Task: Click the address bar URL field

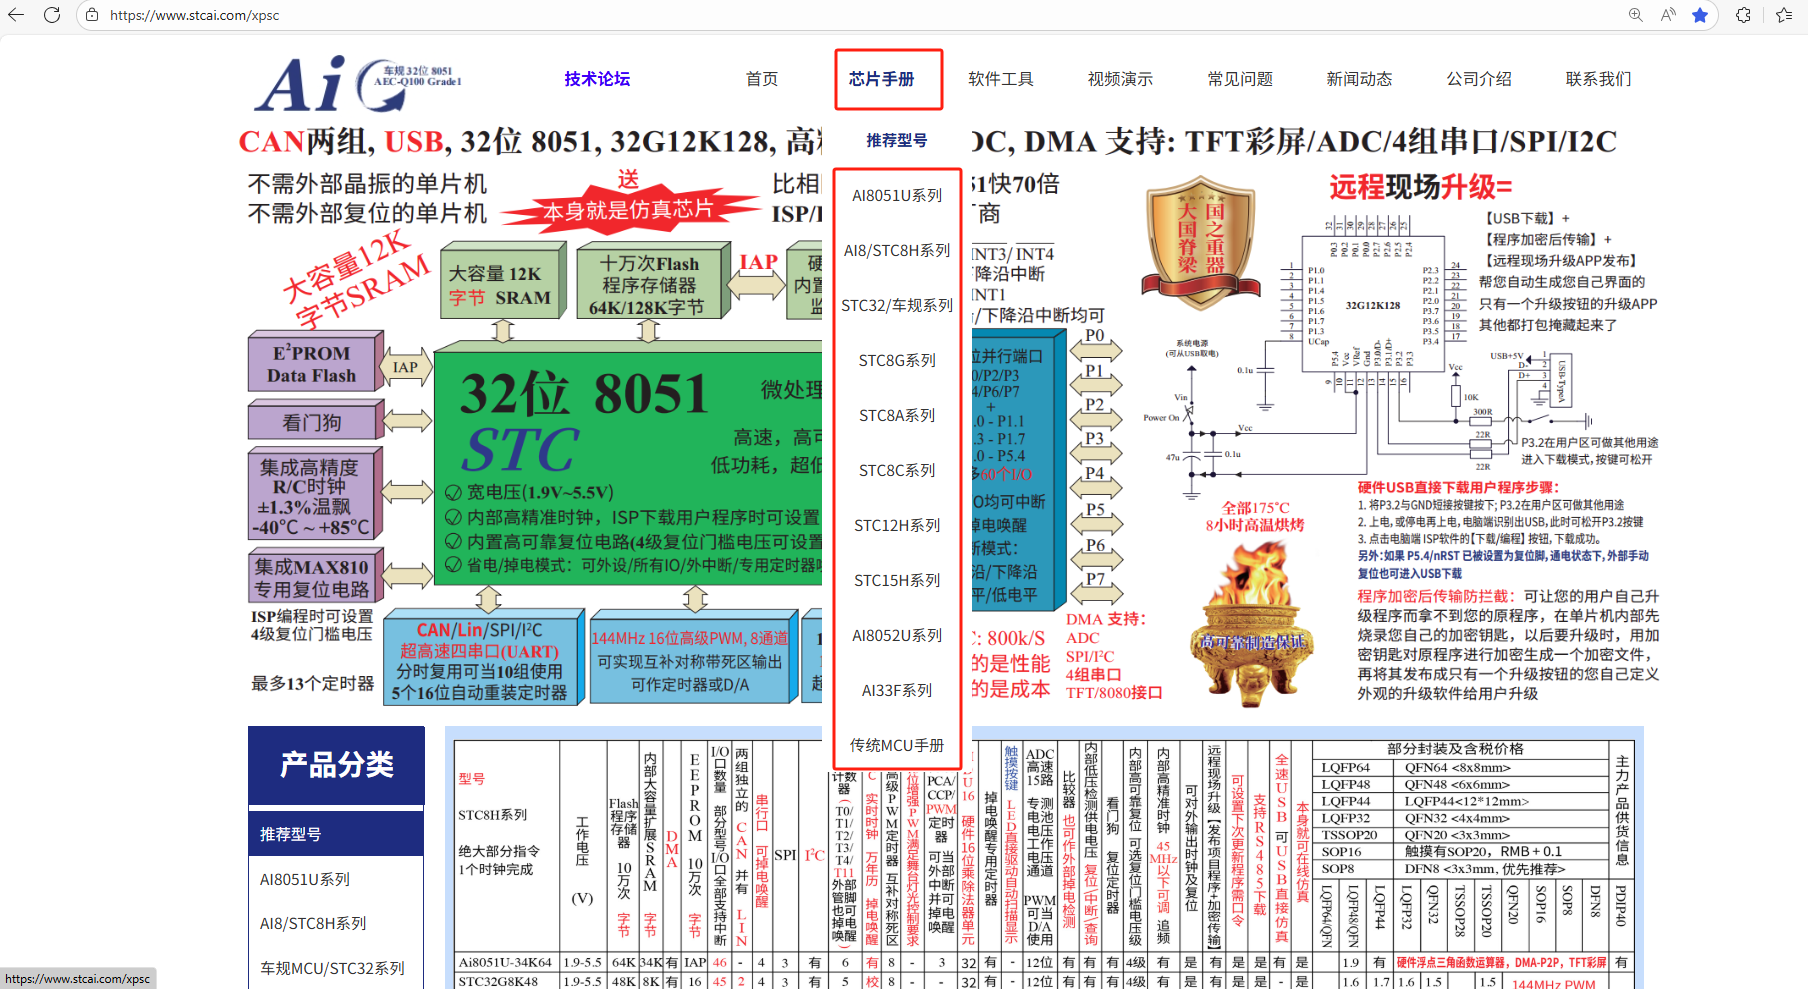Action: (850, 15)
